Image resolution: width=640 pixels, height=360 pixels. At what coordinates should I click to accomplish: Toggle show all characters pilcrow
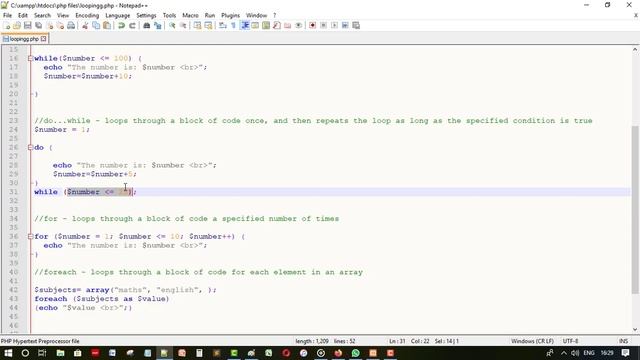click(233, 25)
